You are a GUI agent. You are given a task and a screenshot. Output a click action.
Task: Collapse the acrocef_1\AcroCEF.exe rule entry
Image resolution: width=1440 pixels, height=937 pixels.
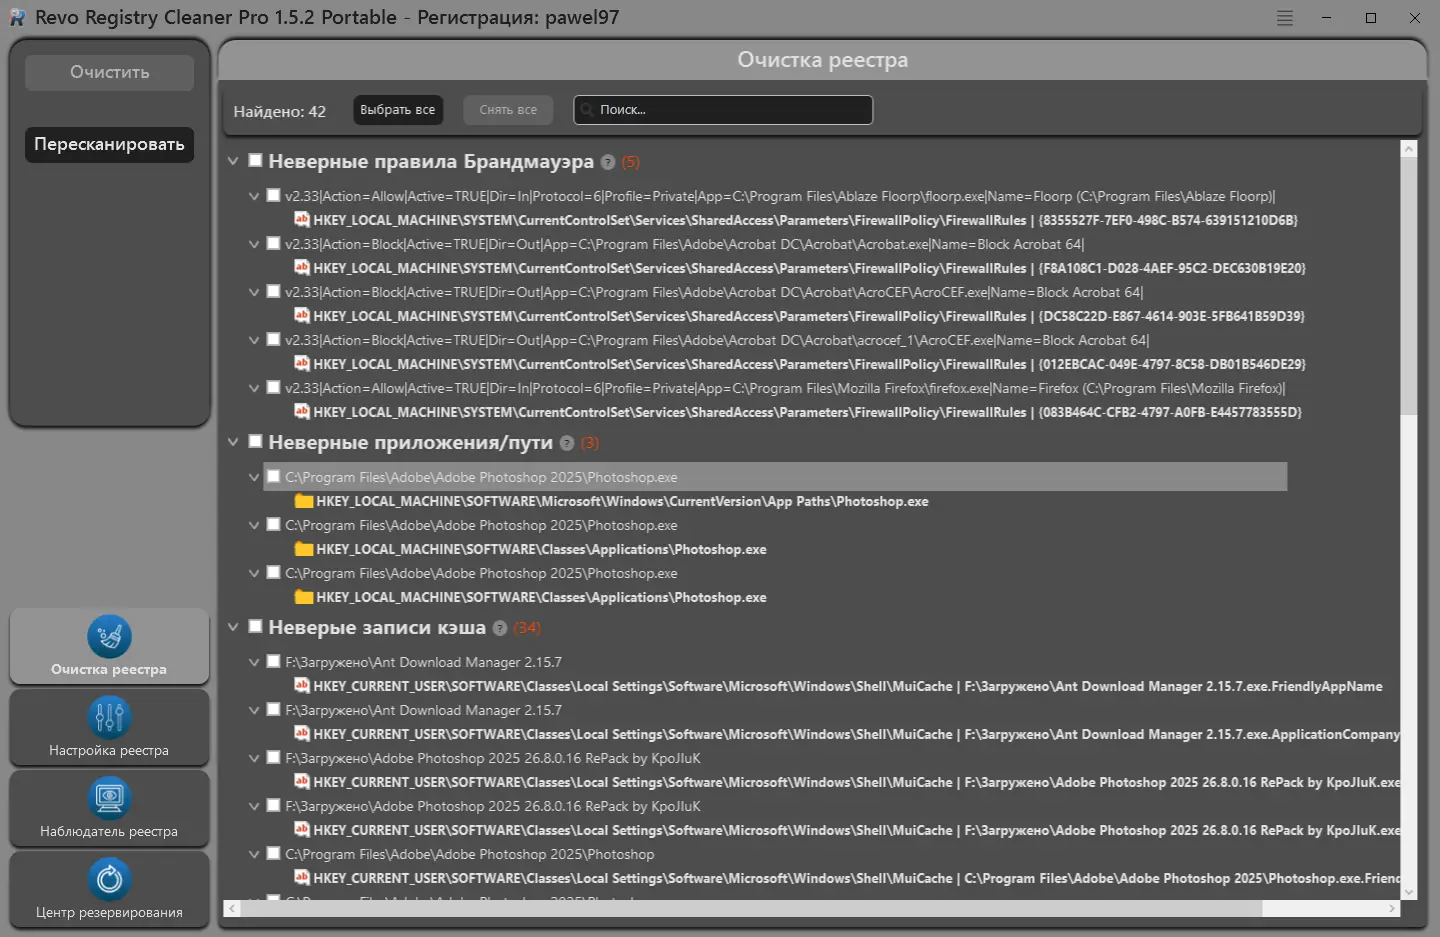(x=254, y=340)
